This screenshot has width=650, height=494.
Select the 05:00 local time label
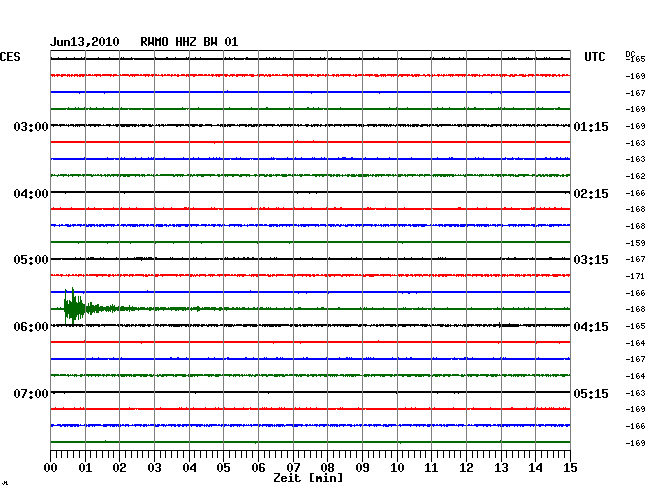tap(31, 260)
